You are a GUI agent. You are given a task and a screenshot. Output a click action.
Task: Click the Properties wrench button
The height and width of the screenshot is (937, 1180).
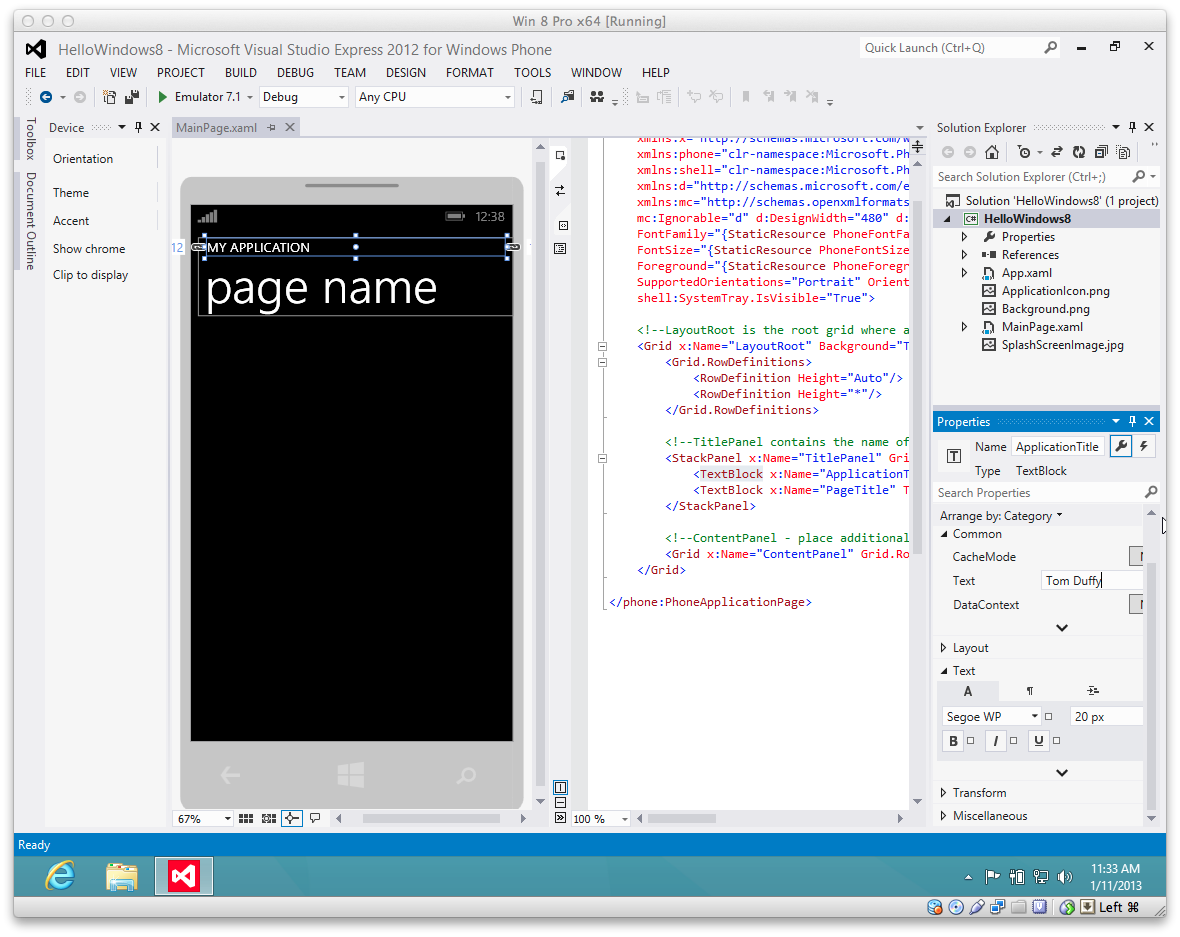click(x=1121, y=446)
